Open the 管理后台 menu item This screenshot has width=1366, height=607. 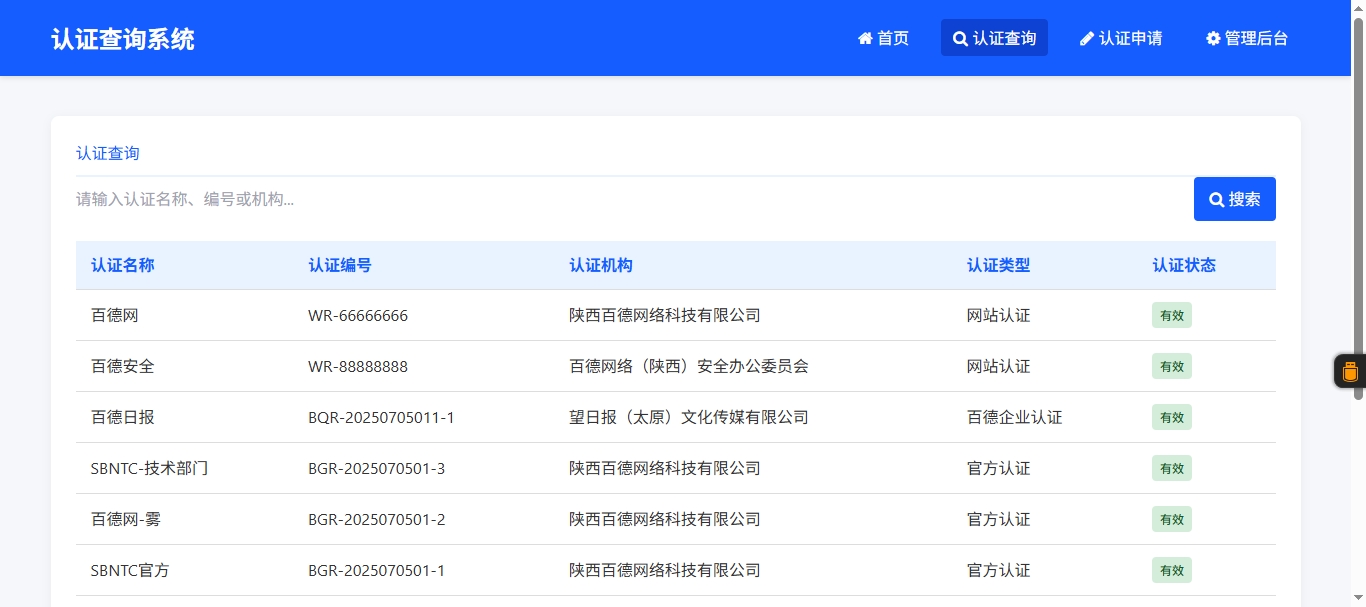pyautogui.click(x=1246, y=38)
